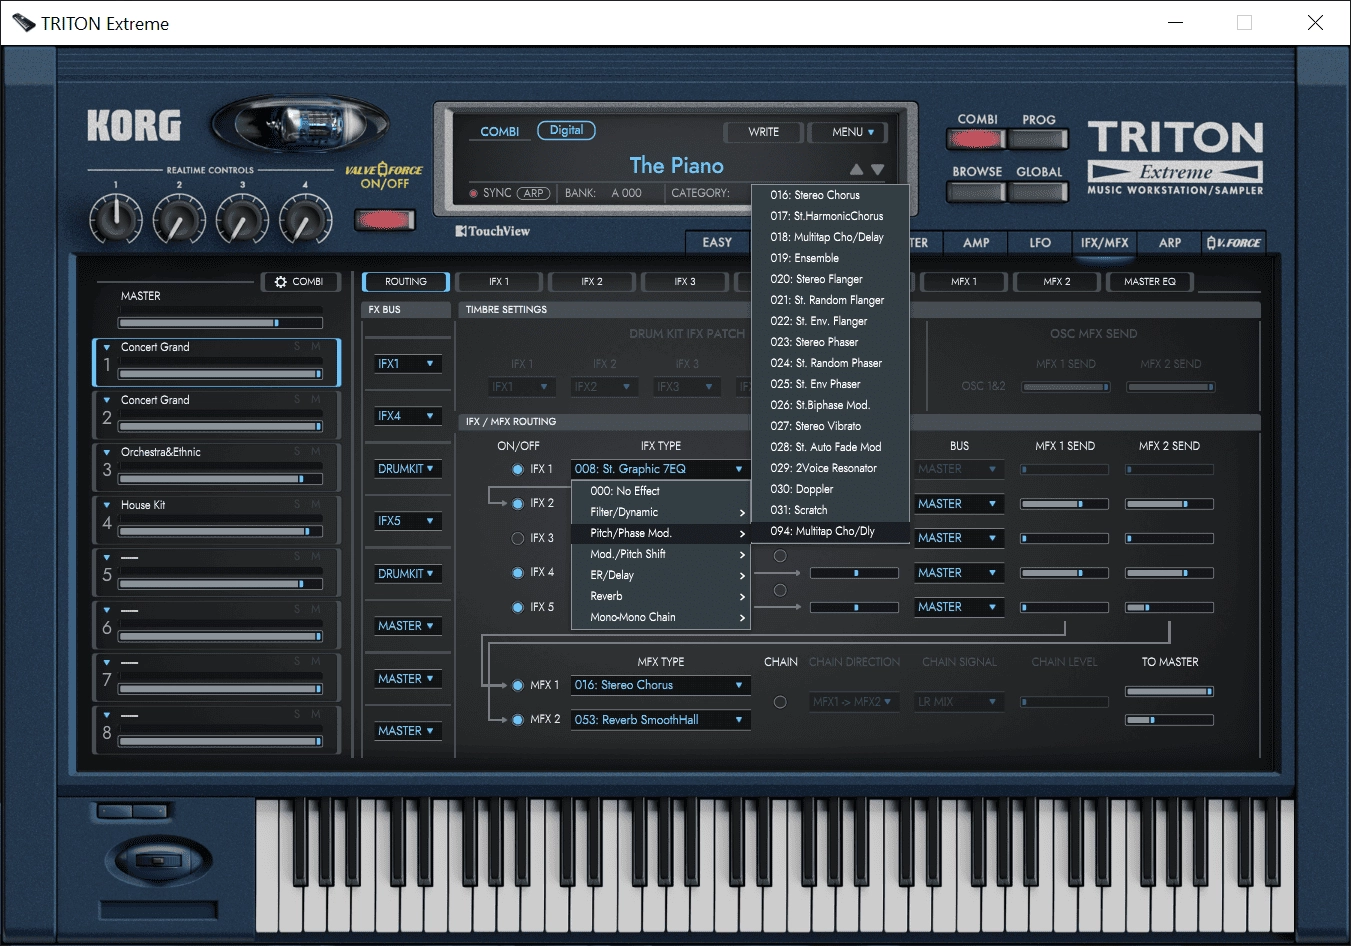The width and height of the screenshot is (1351, 946).
Task: Toggle the Valve Force ON/OFF red button
Action: [x=385, y=220]
